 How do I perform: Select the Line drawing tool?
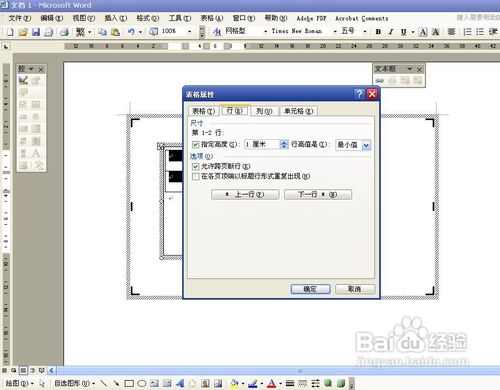[x=103, y=383]
